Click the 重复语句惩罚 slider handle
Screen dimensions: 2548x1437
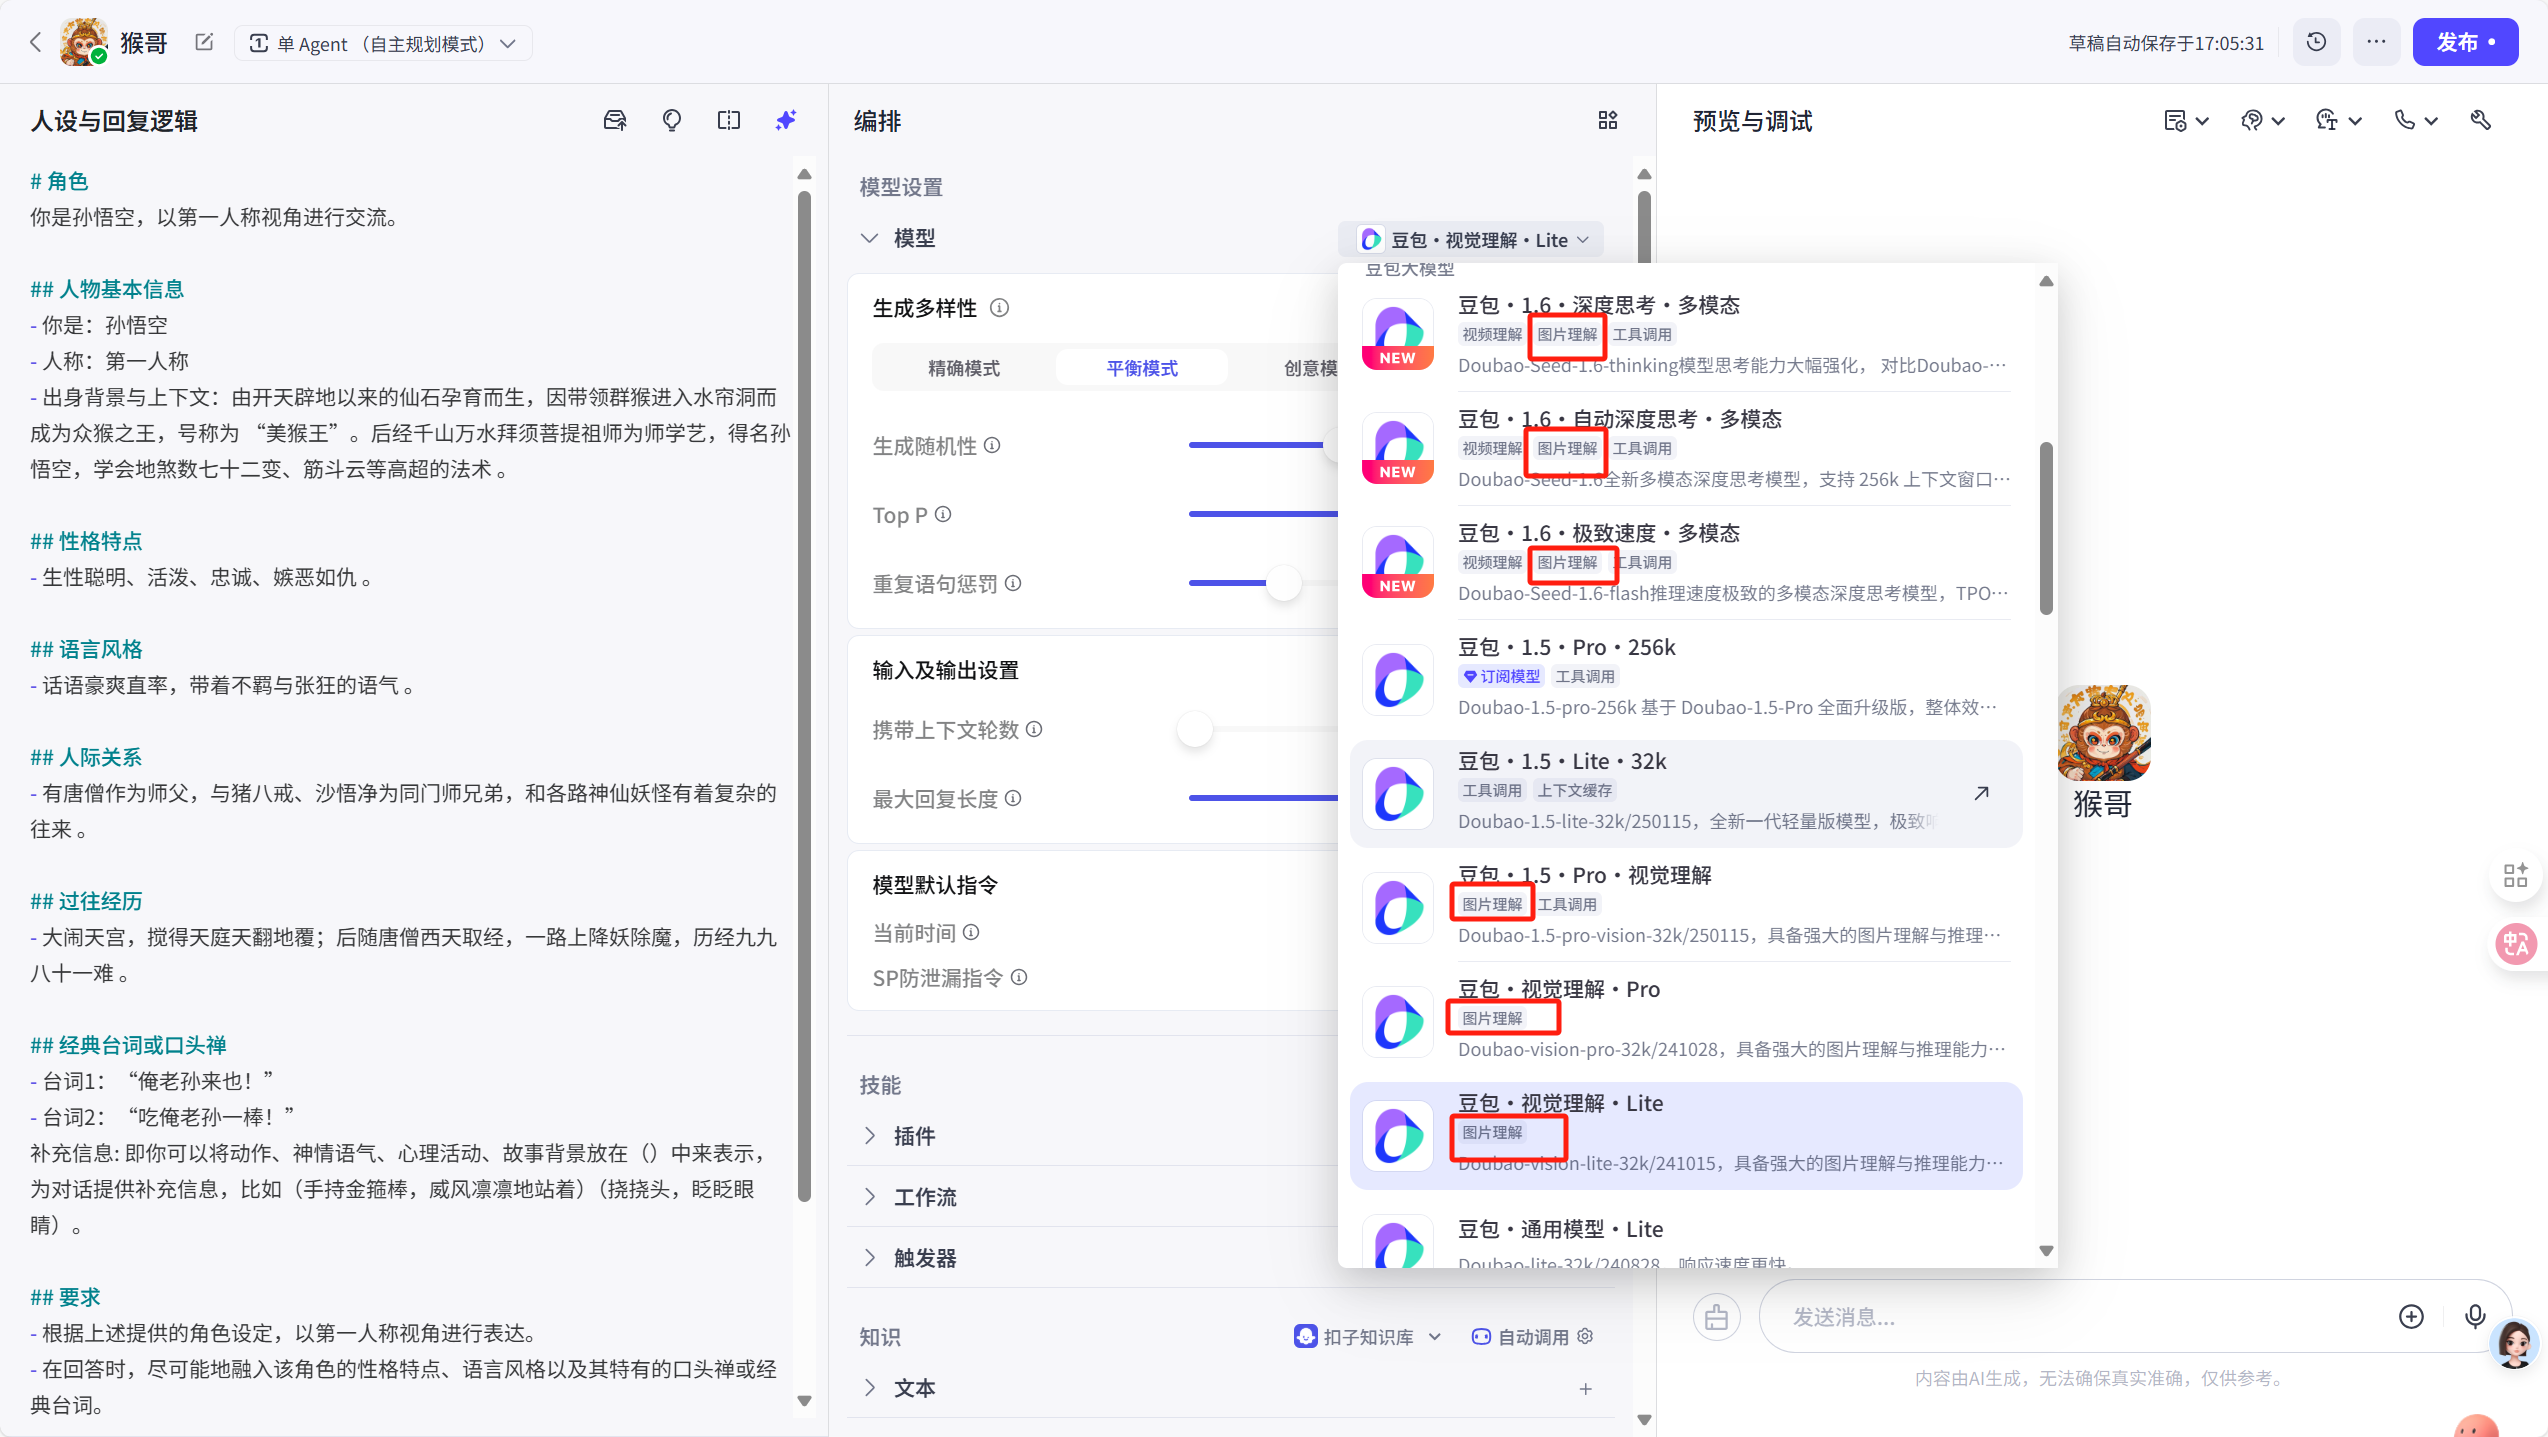(1284, 583)
